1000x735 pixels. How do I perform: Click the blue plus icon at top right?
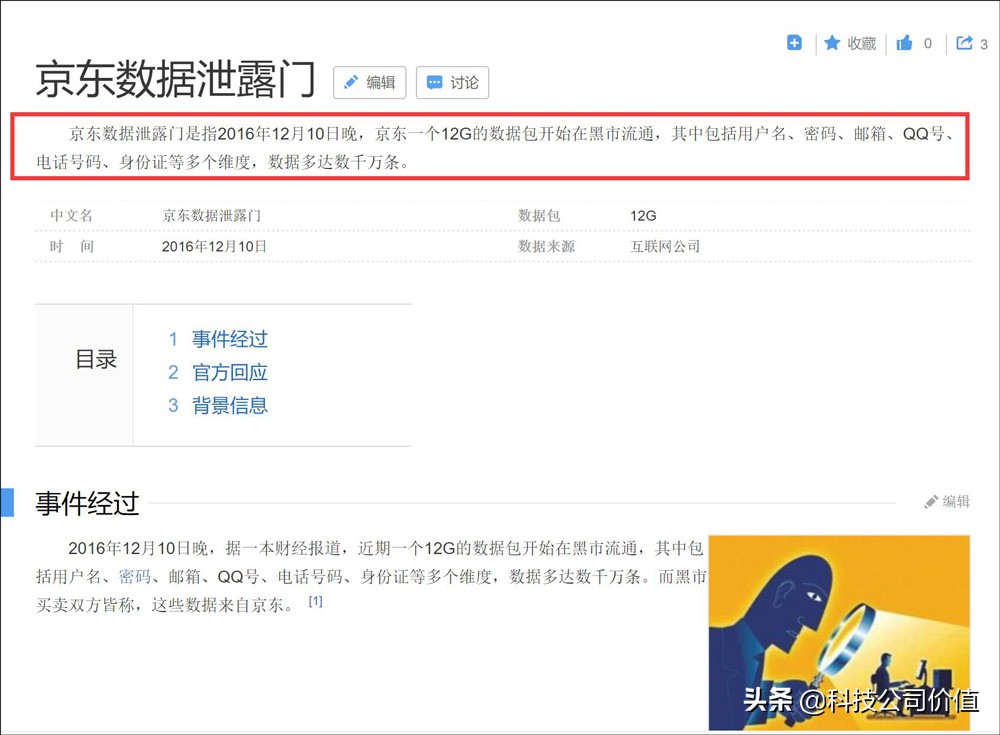pos(793,43)
